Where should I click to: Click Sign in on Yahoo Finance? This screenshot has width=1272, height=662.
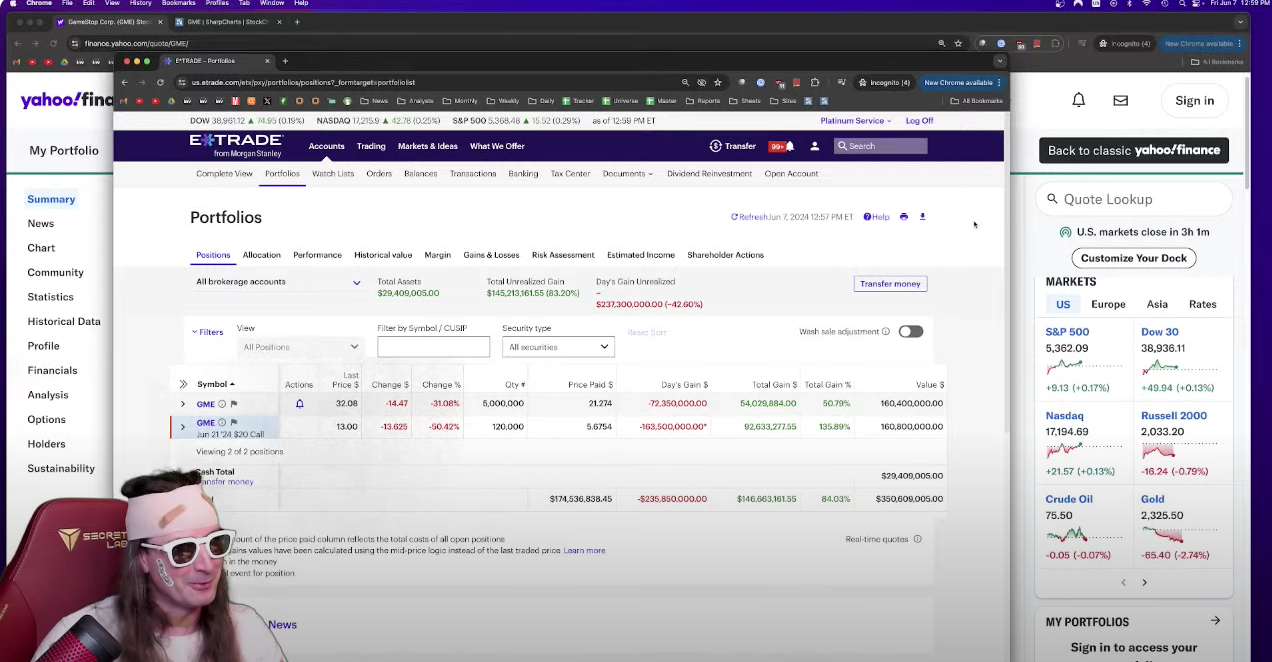pos(1194,100)
